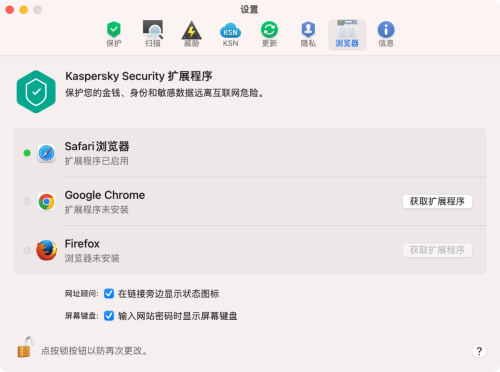Click the Safari browser icon
Viewport: 500px width, 372px height.
46,153
